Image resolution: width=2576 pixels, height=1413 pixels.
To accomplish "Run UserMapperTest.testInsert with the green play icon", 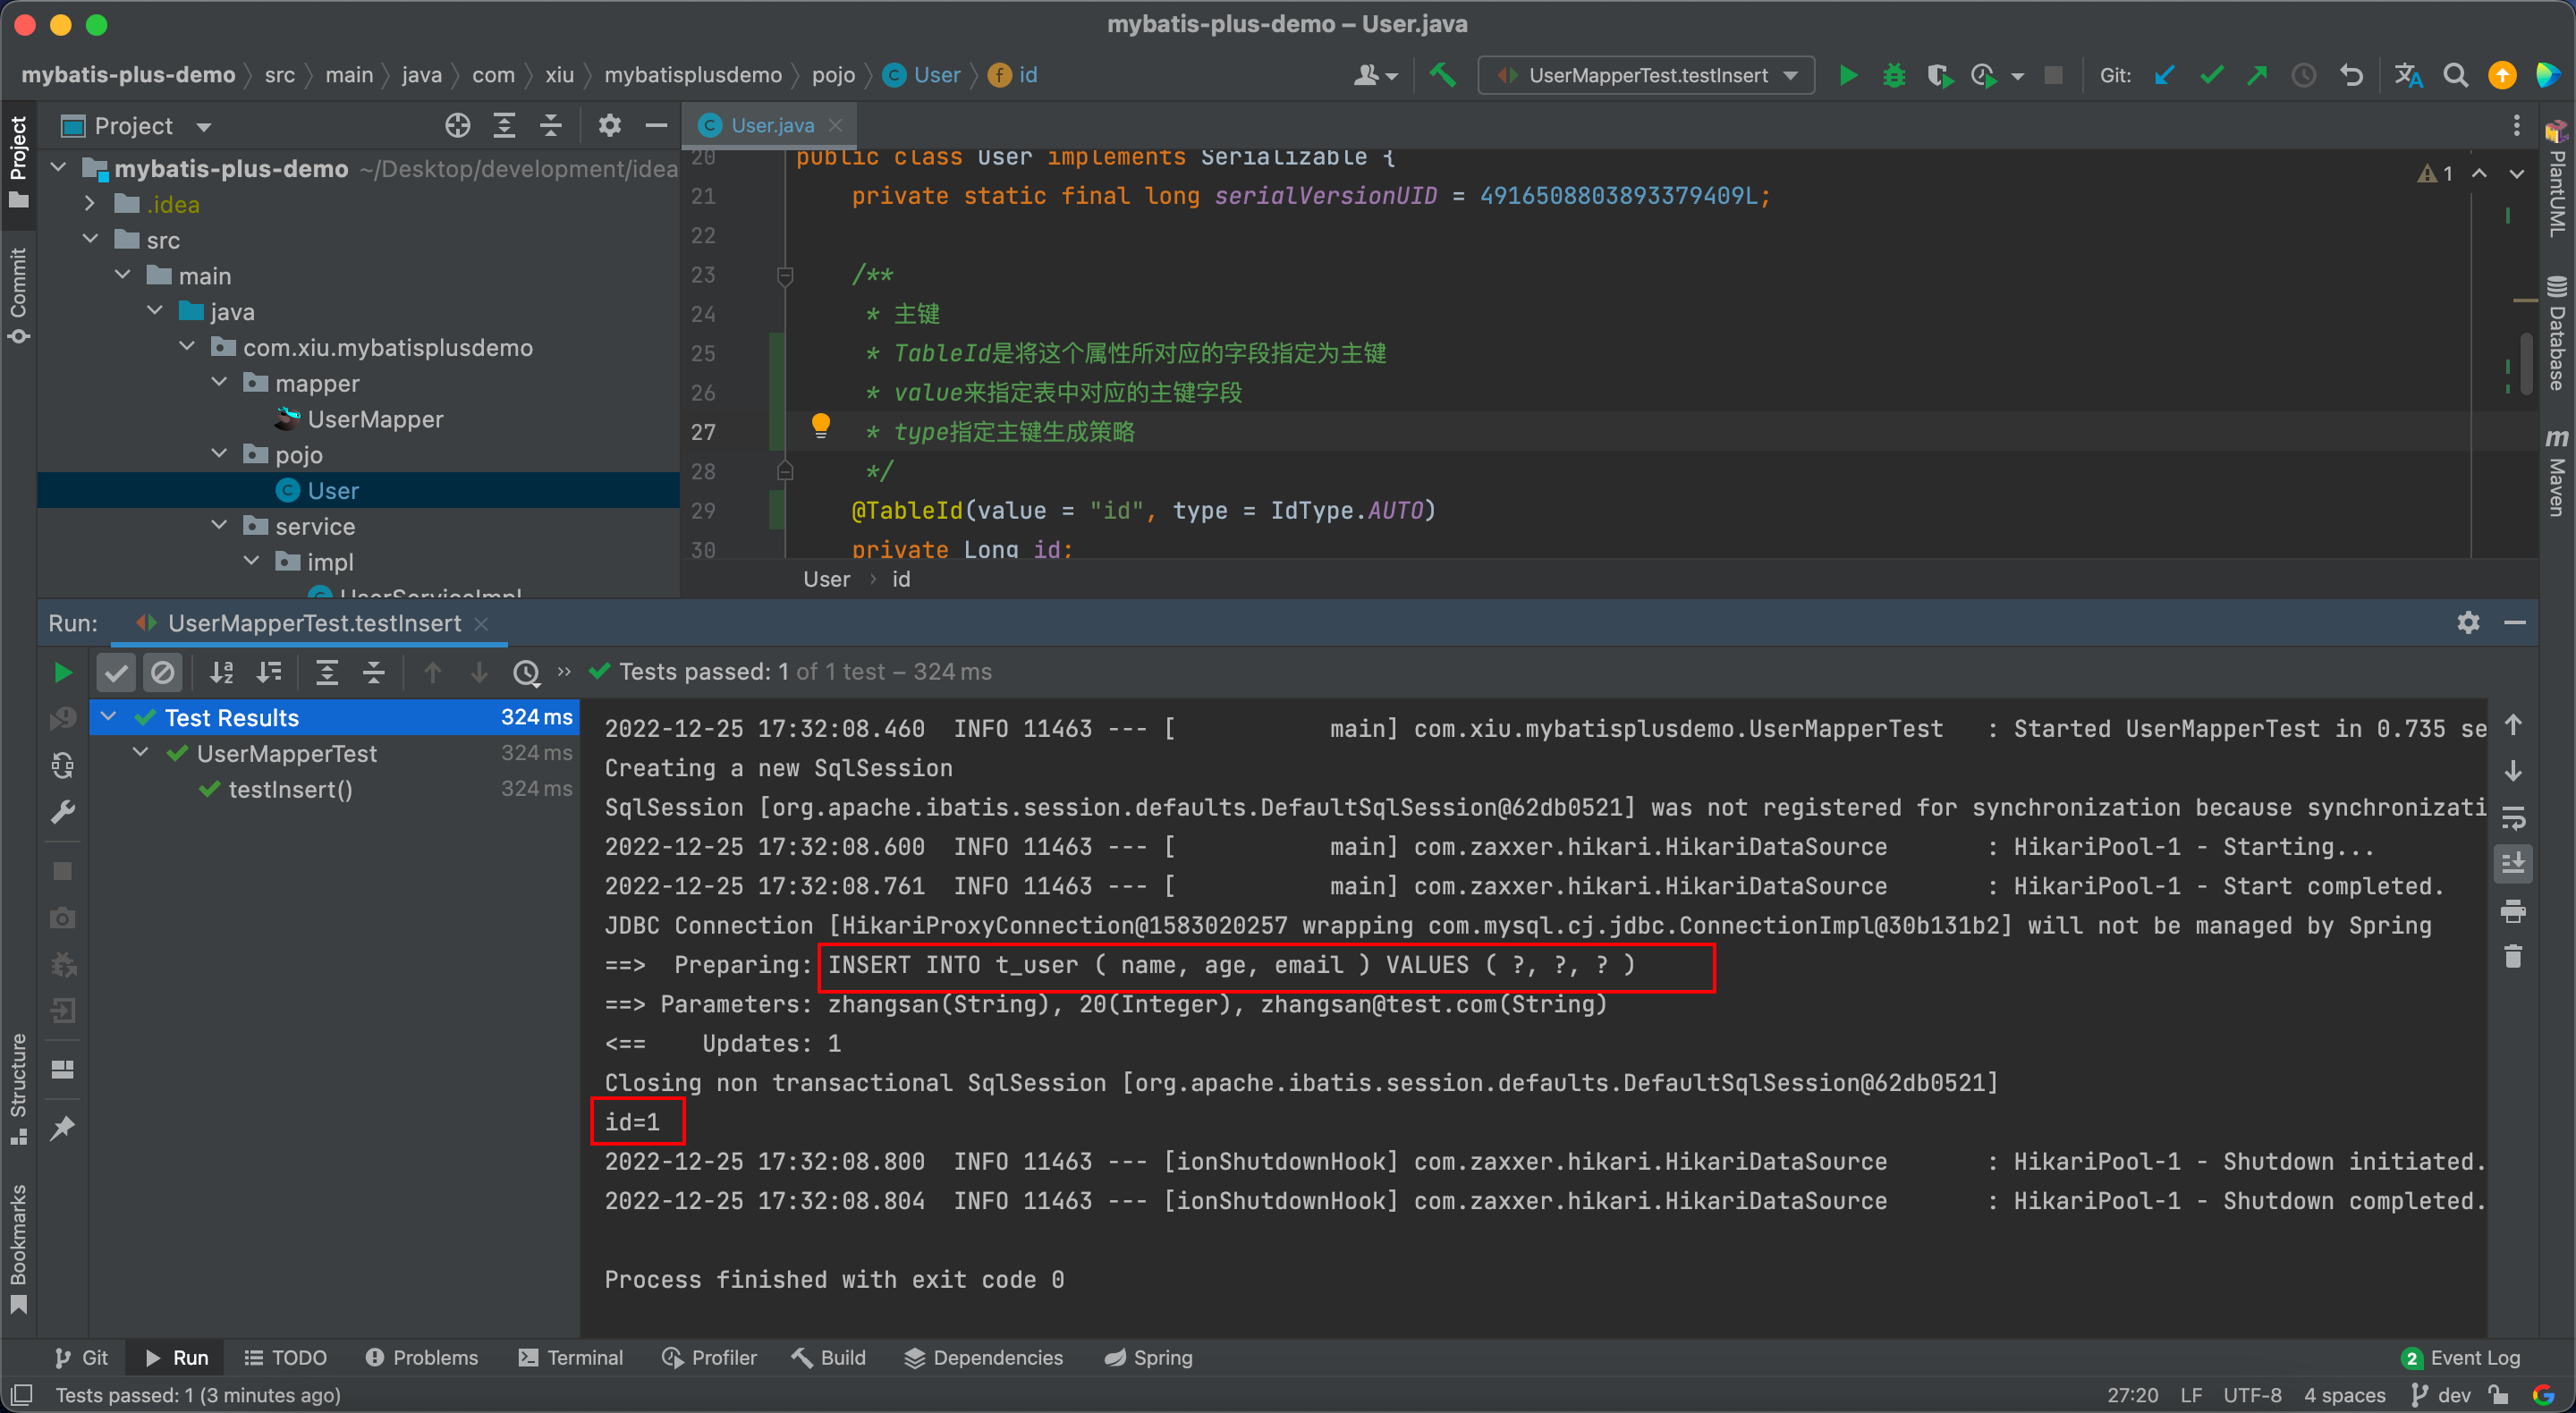I will pos(1847,75).
